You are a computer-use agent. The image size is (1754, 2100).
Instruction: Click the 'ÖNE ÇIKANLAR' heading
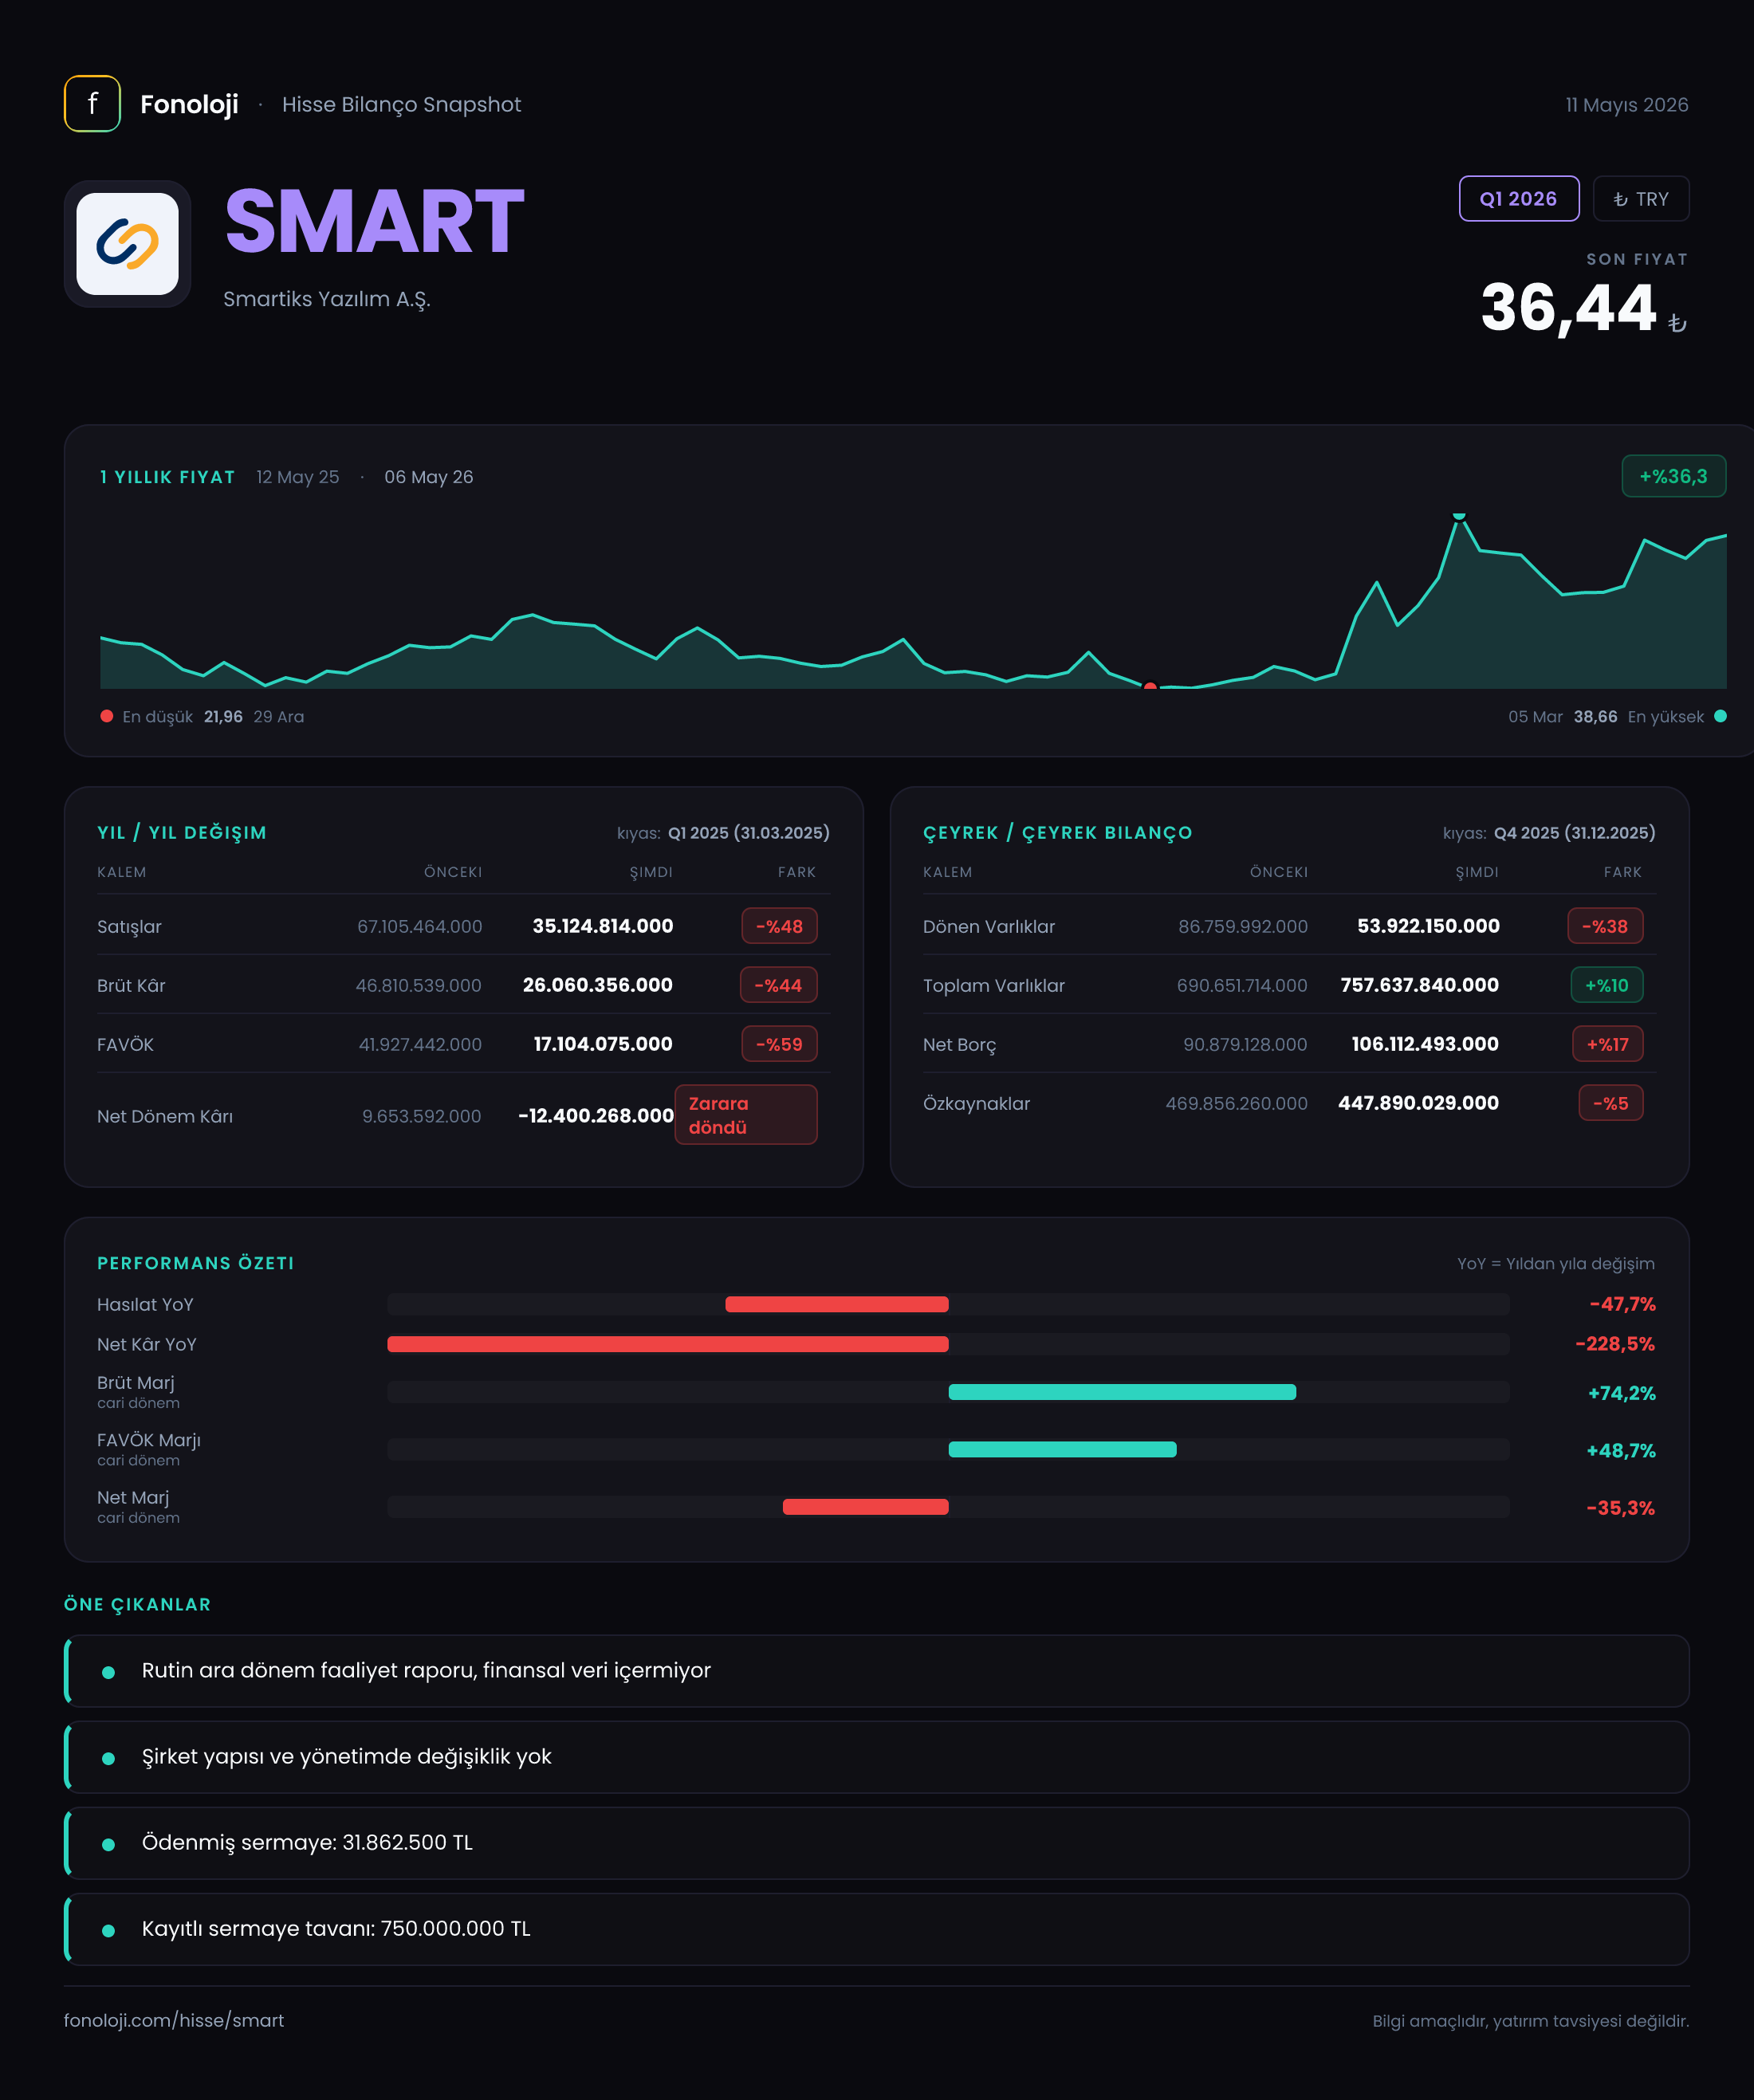[137, 1604]
